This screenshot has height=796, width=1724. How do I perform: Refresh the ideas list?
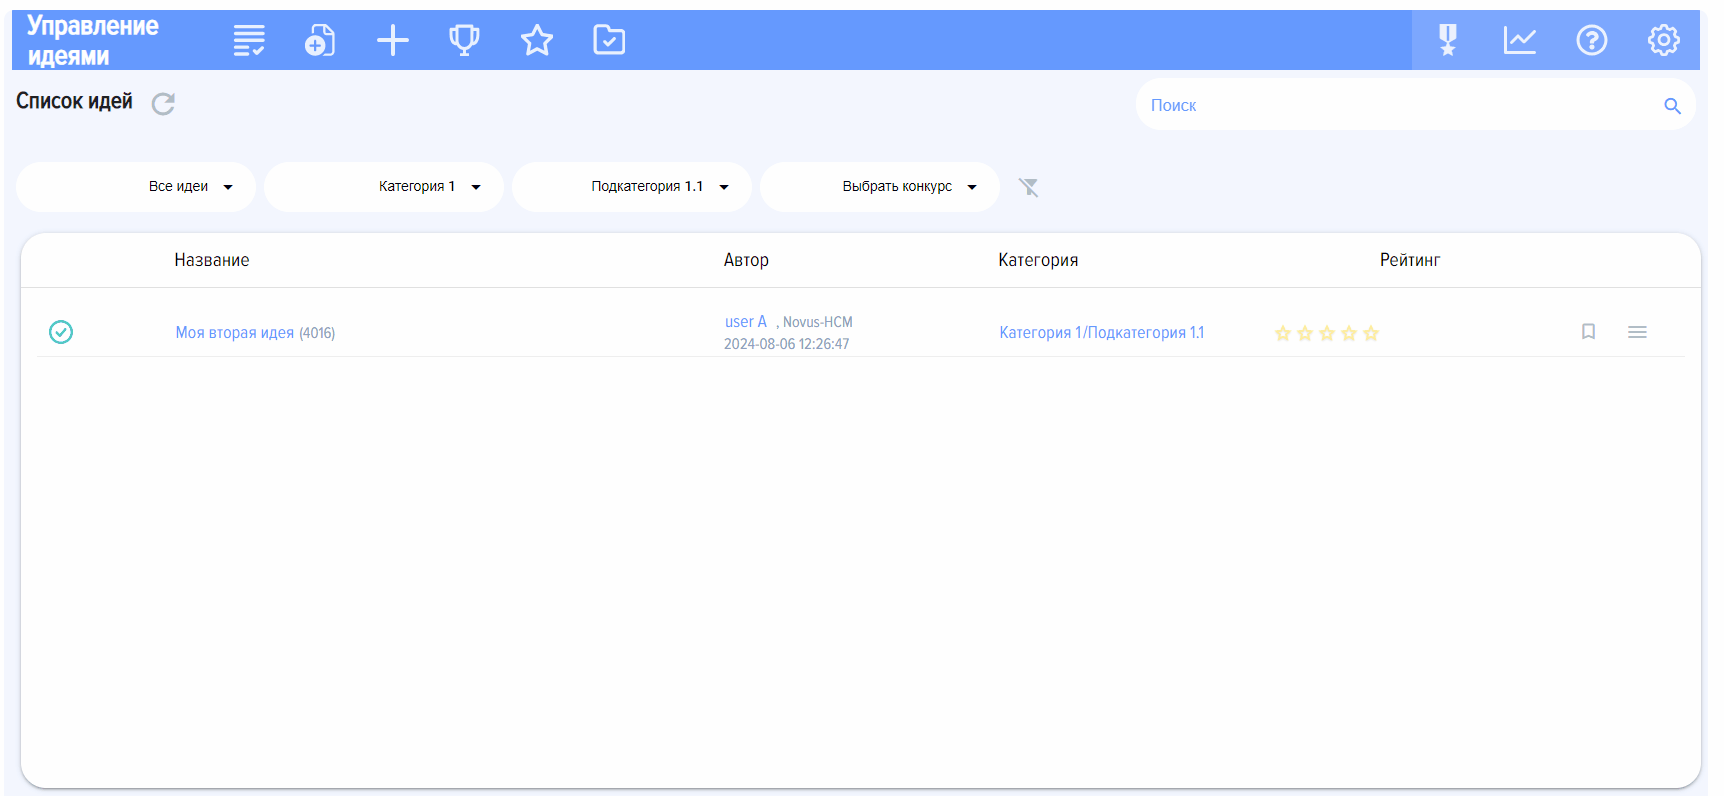click(x=163, y=104)
